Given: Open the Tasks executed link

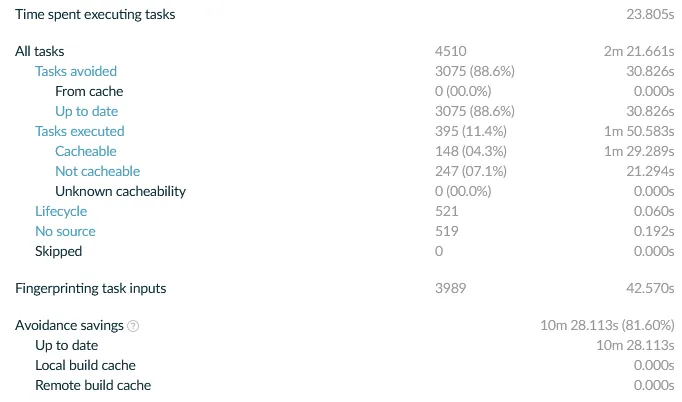Looking at the screenshot, I should (x=80, y=131).
